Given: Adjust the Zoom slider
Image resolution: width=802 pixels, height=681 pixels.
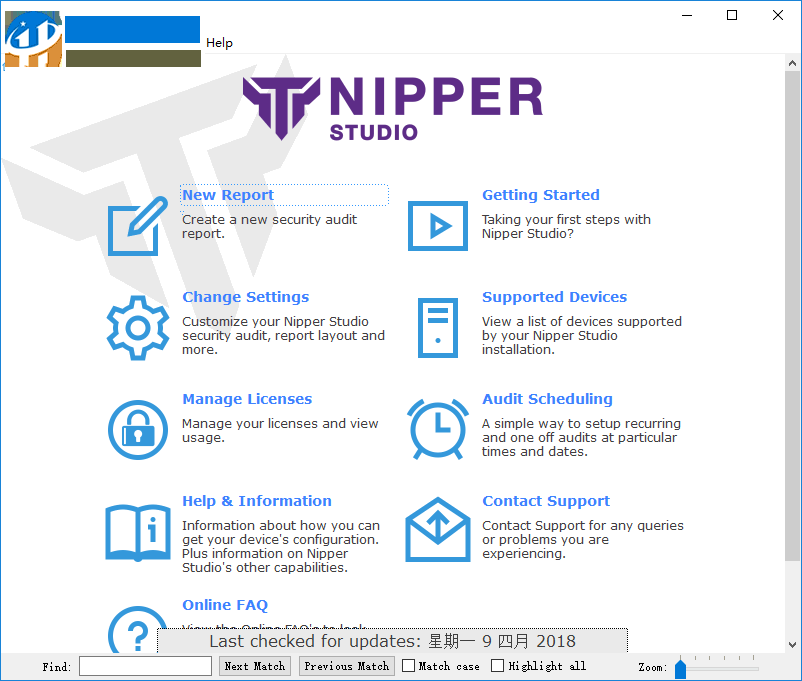Looking at the screenshot, I should point(681,667).
